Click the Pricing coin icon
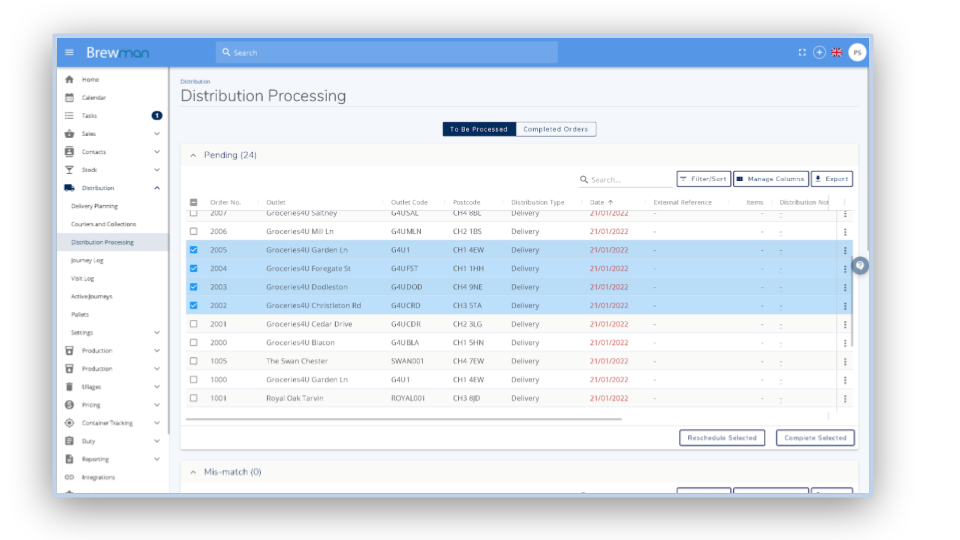The height and width of the screenshot is (540, 960). point(69,405)
